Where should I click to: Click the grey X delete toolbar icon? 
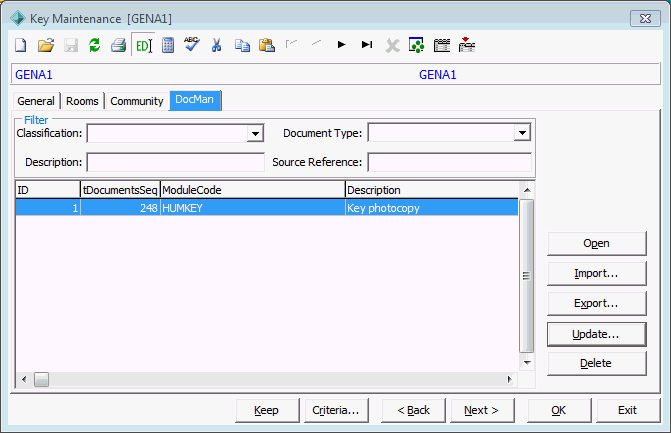point(392,45)
